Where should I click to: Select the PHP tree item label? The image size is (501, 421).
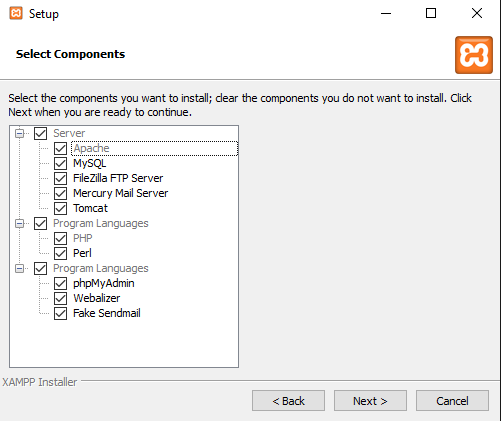pyautogui.click(x=83, y=238)
